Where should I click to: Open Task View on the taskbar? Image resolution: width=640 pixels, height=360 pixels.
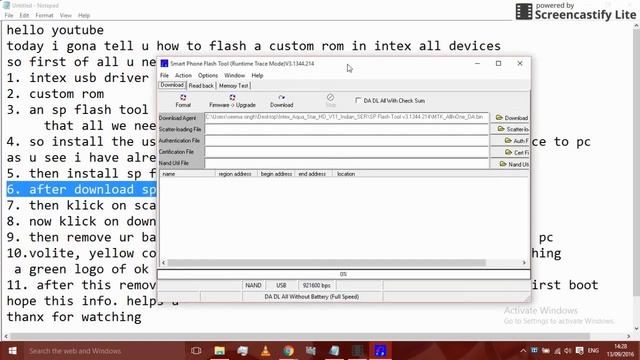click(196, 351)
